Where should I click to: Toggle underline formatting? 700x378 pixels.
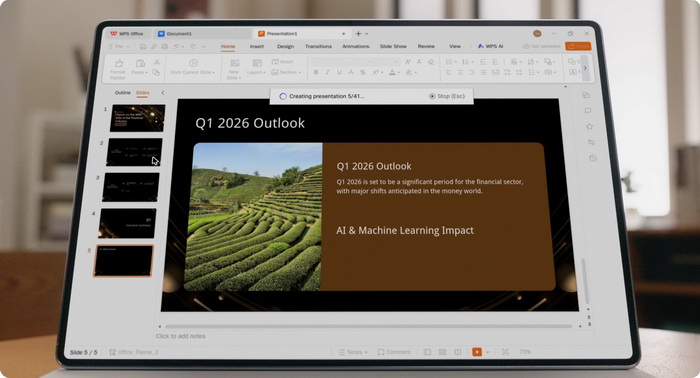tap(339, 72)
